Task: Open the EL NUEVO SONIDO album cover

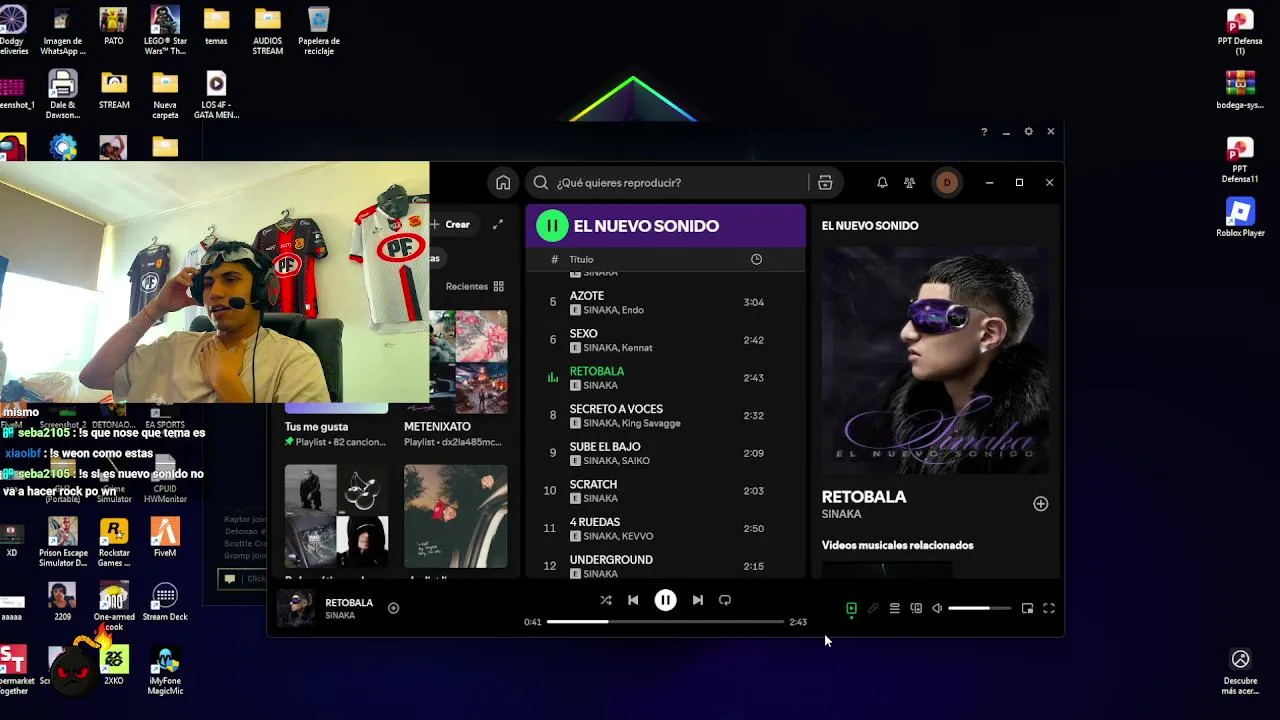Action: pos(936,361)
